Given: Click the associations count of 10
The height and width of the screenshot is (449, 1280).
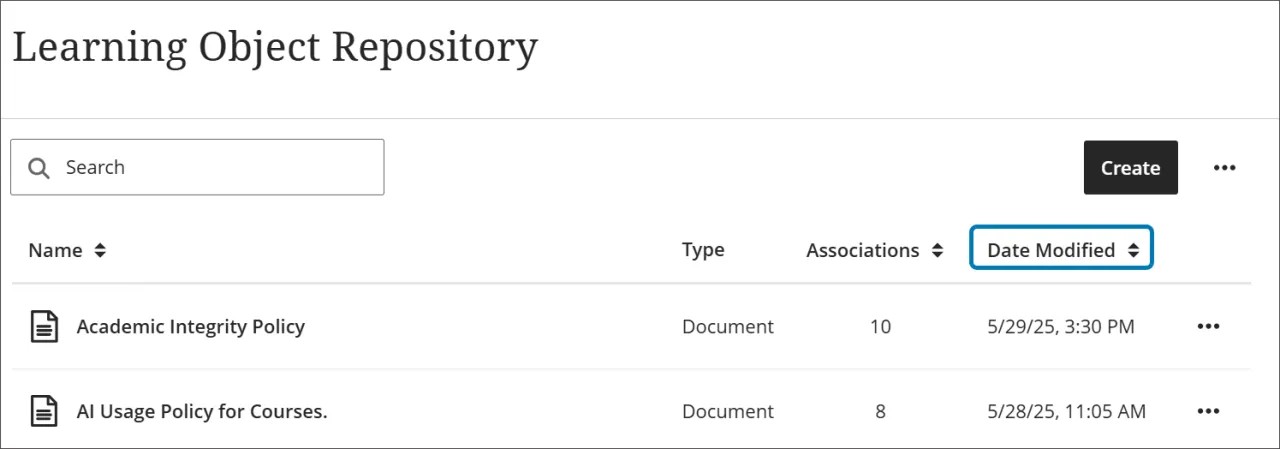Looking at the screenshot, I should tap(880, 327).
